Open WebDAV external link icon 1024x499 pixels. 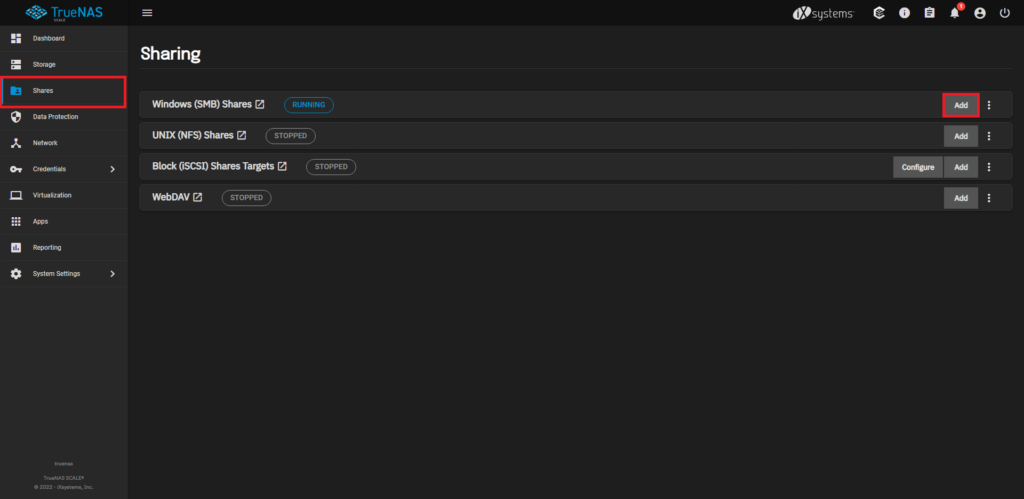tap(197, 198)
